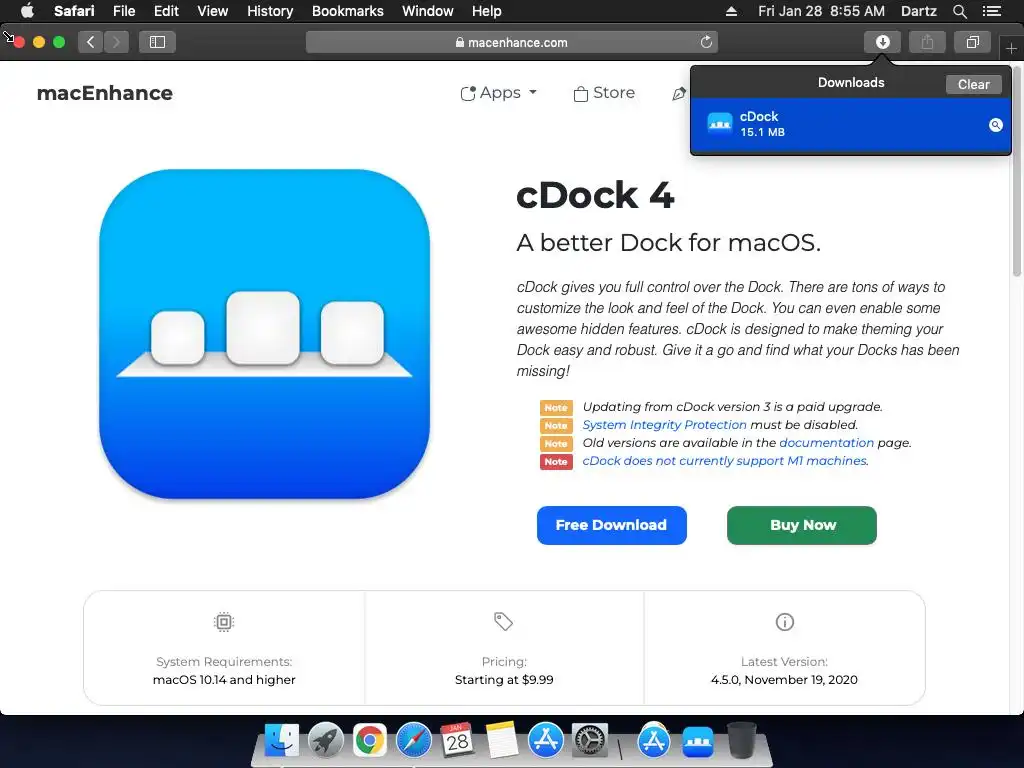The height and width of the screenshot is (768, 1024).
Task: Click the macenhance.com address bar
Action: pos(511,42)
